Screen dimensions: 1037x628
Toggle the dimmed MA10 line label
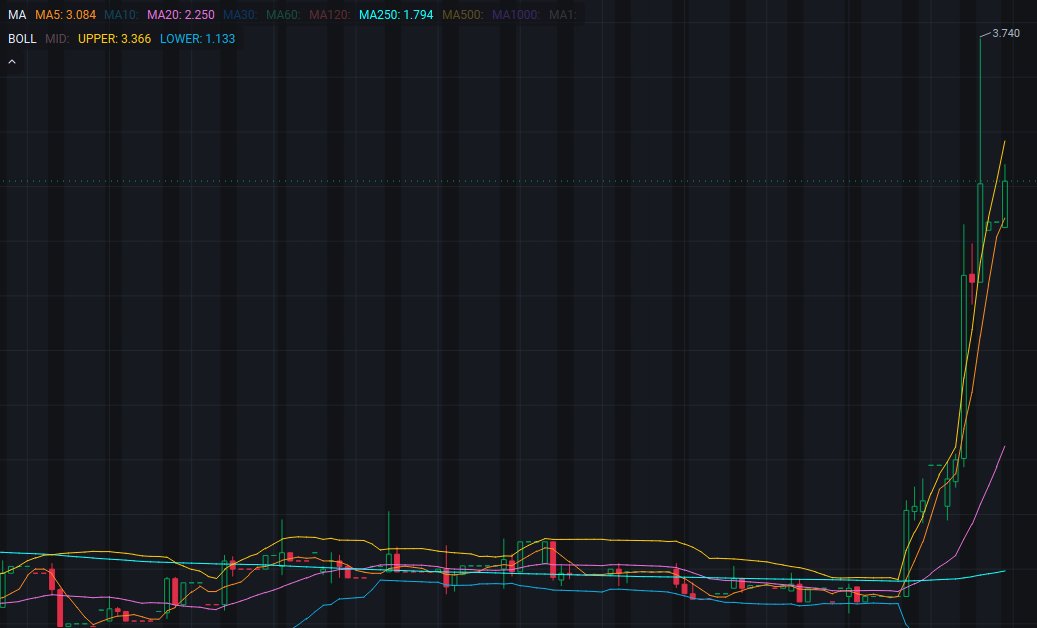point(121,15)
